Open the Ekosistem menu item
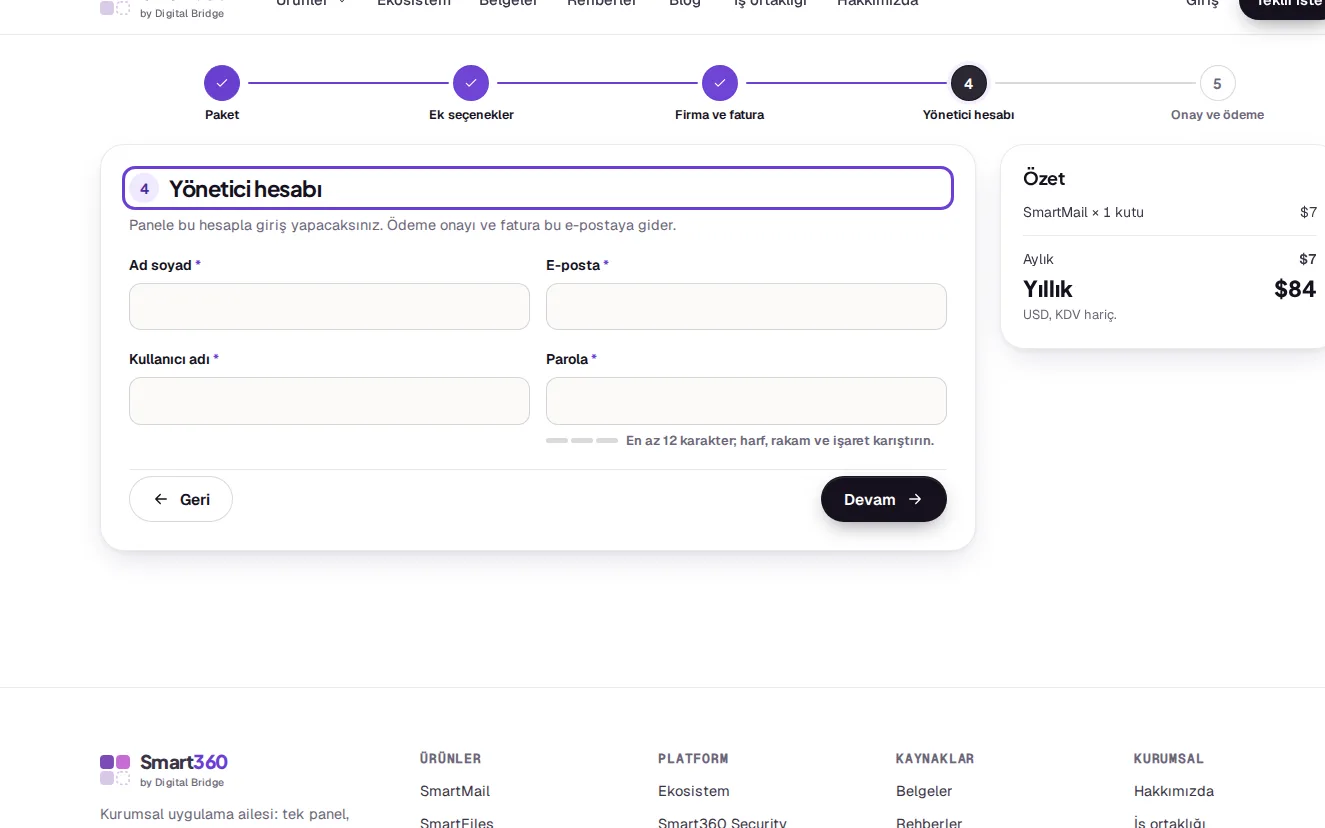 (x=414, y=3)
